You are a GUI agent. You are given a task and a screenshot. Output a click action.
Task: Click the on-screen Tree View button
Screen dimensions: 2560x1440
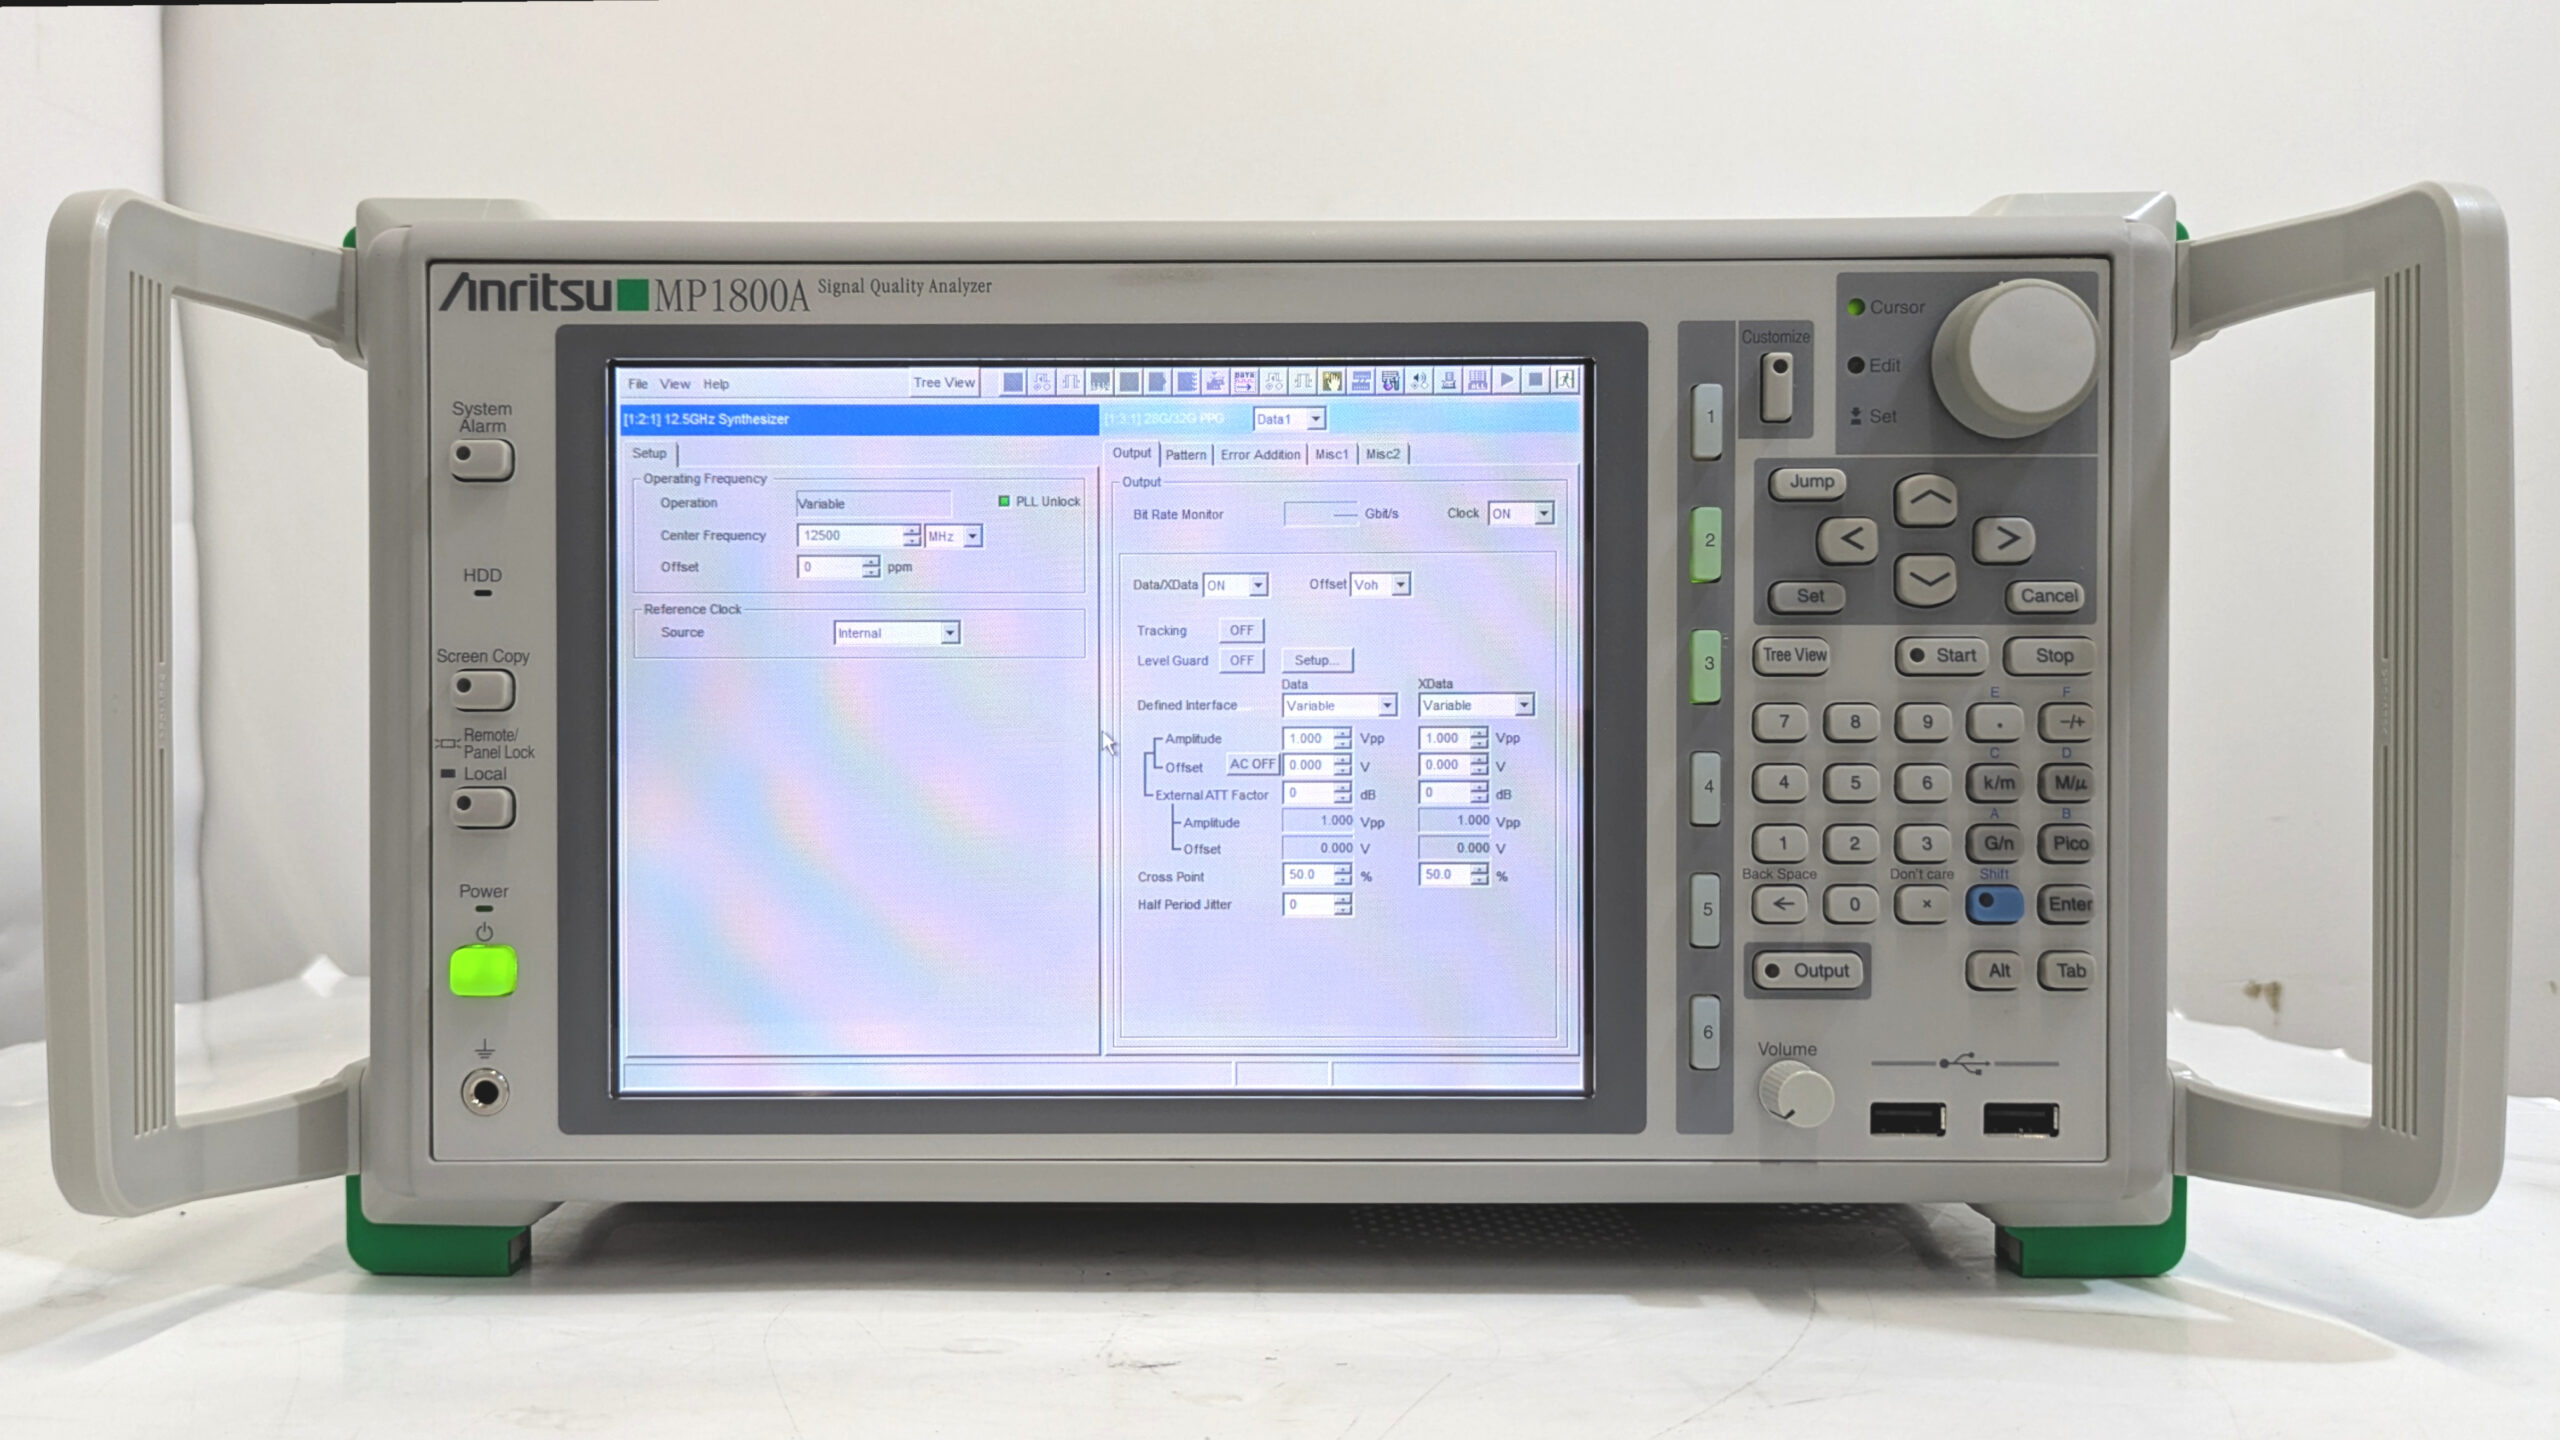tap(943, 383)
